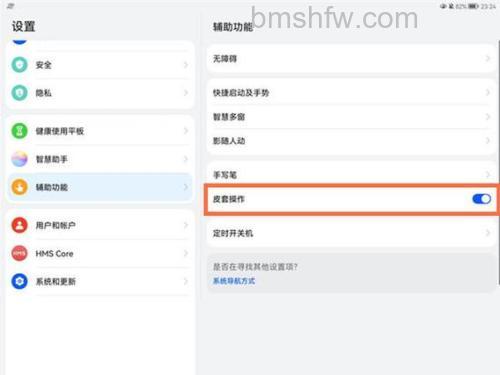The height and width of the screenshot is (375, 500).
Task: Tap the 智慧助手 gradient orb icon
Action: pyautogui.click(x=20, y=159)
